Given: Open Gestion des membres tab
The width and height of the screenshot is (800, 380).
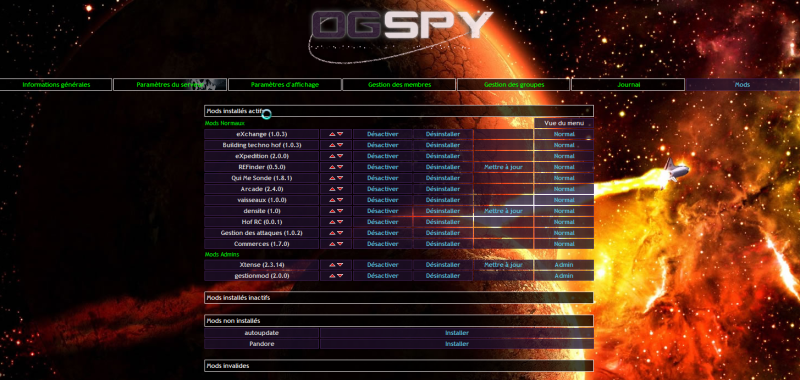Looking at the screenshot, I should pyautogui.click(x=399, y=85).
